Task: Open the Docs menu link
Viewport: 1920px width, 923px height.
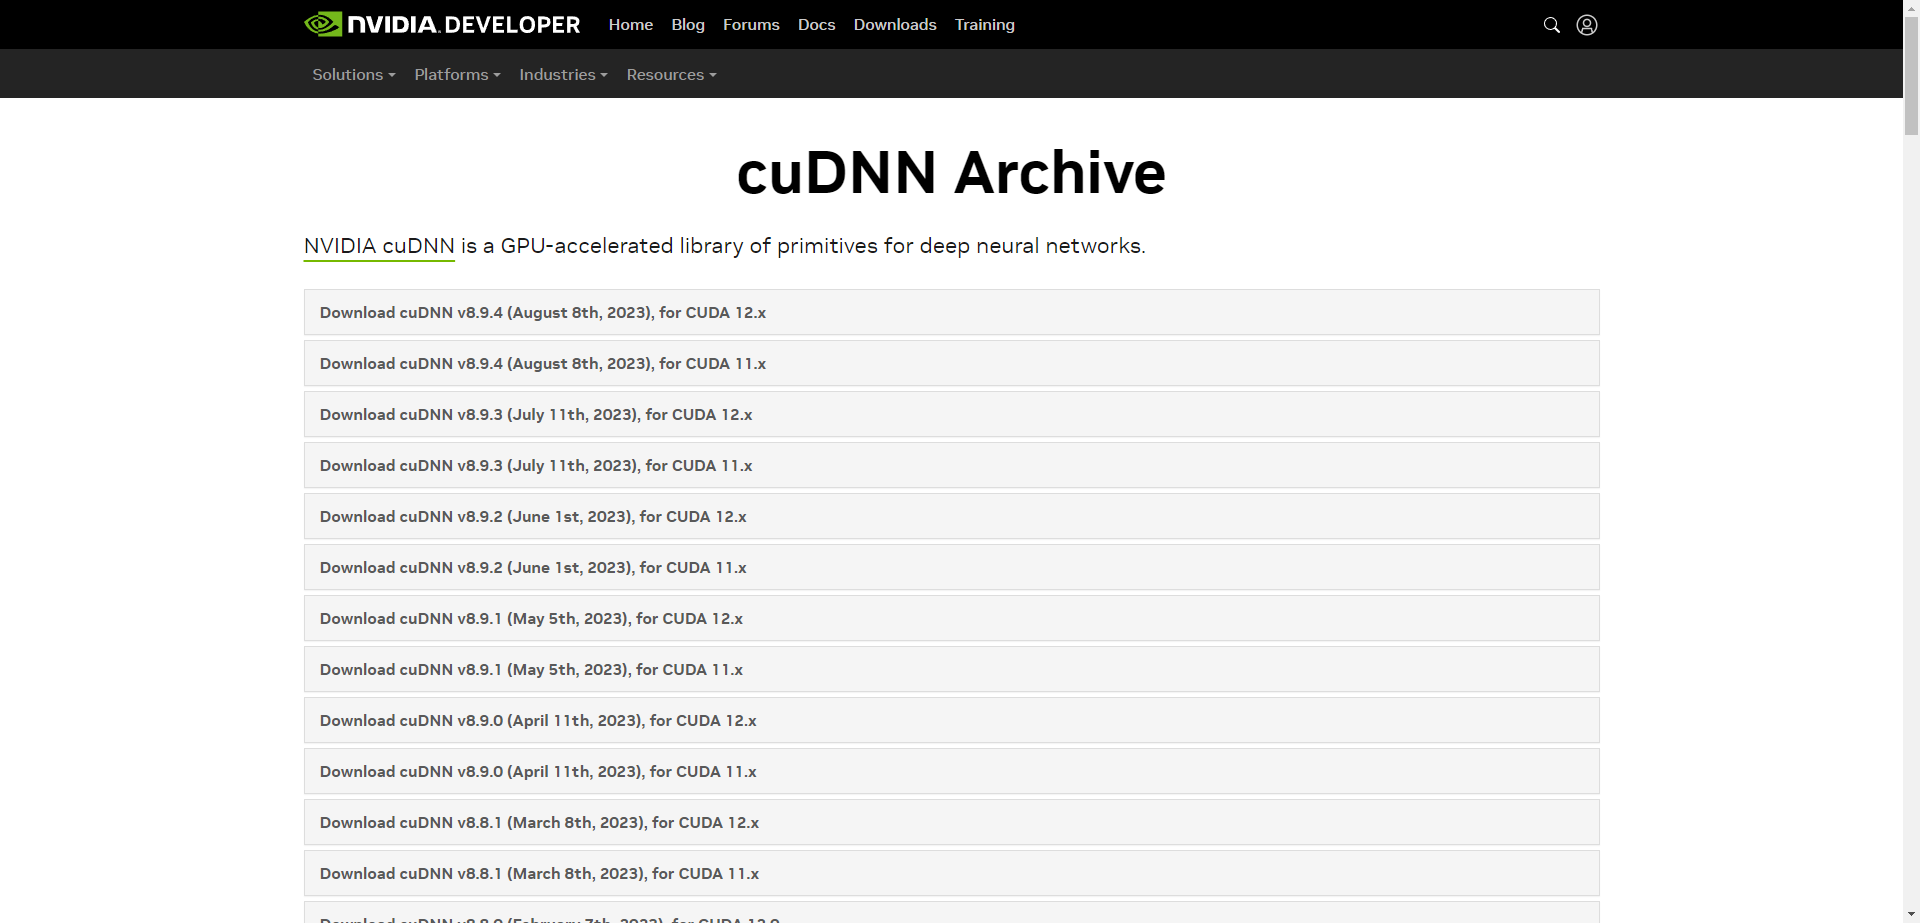Action: coord(816,25)
